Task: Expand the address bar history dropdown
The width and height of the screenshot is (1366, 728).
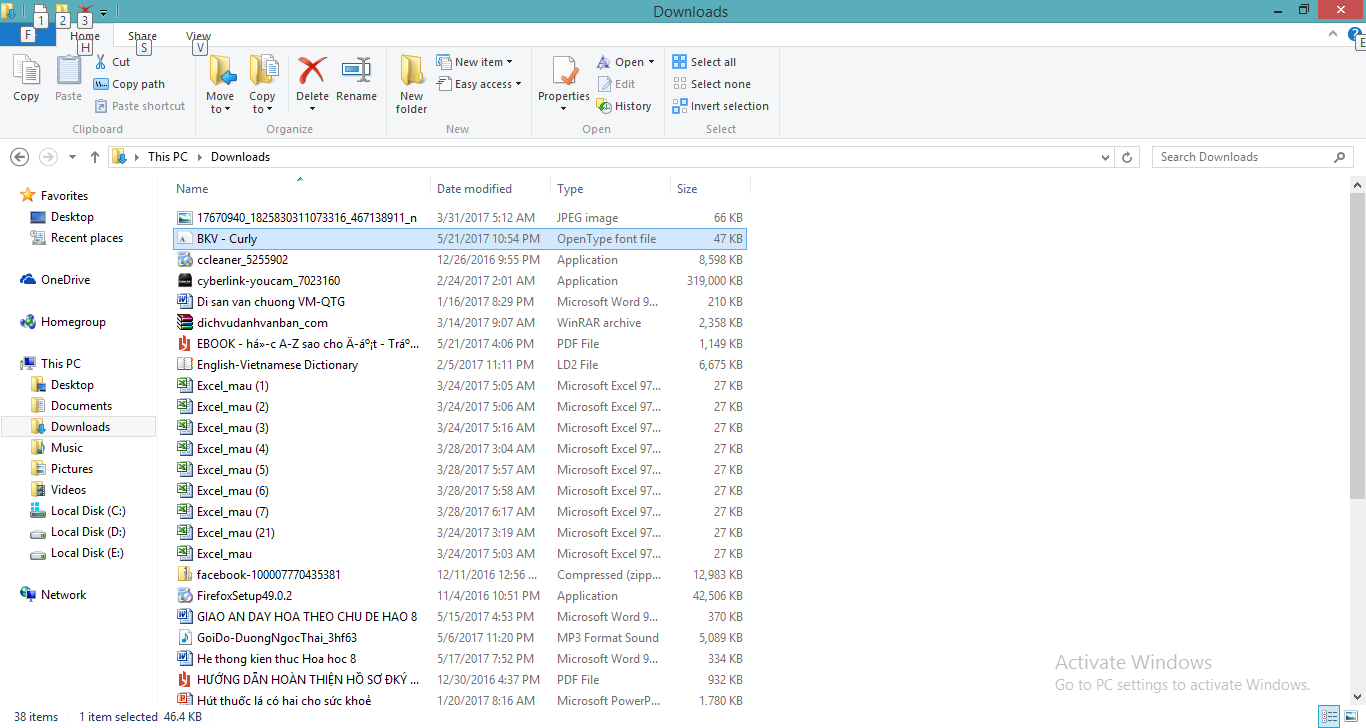Action: pyautogui.click(x=1105, y=157)
